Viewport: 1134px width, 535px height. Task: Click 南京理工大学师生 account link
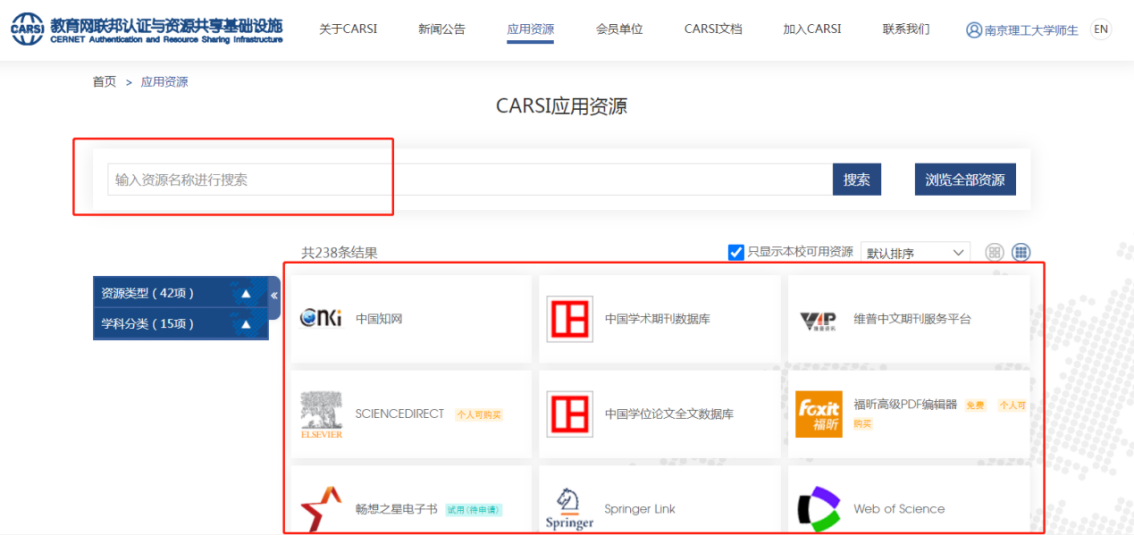tap(1031, 30)
